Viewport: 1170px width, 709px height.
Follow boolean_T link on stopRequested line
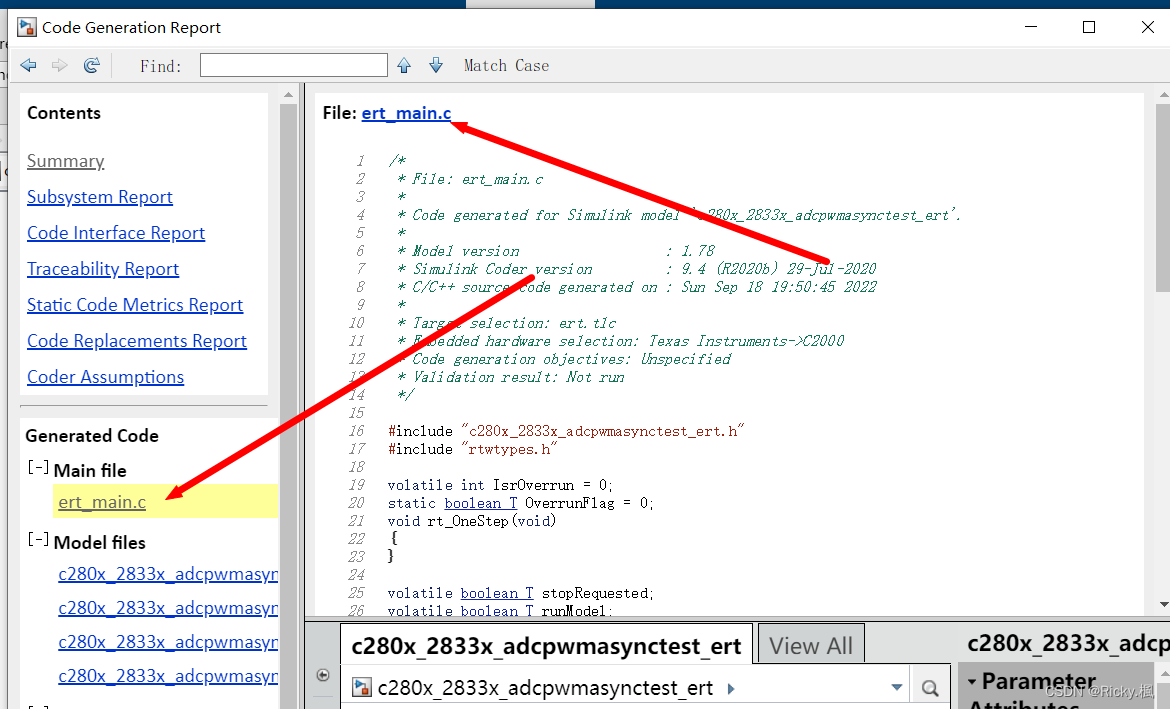(x=497, y=593)
